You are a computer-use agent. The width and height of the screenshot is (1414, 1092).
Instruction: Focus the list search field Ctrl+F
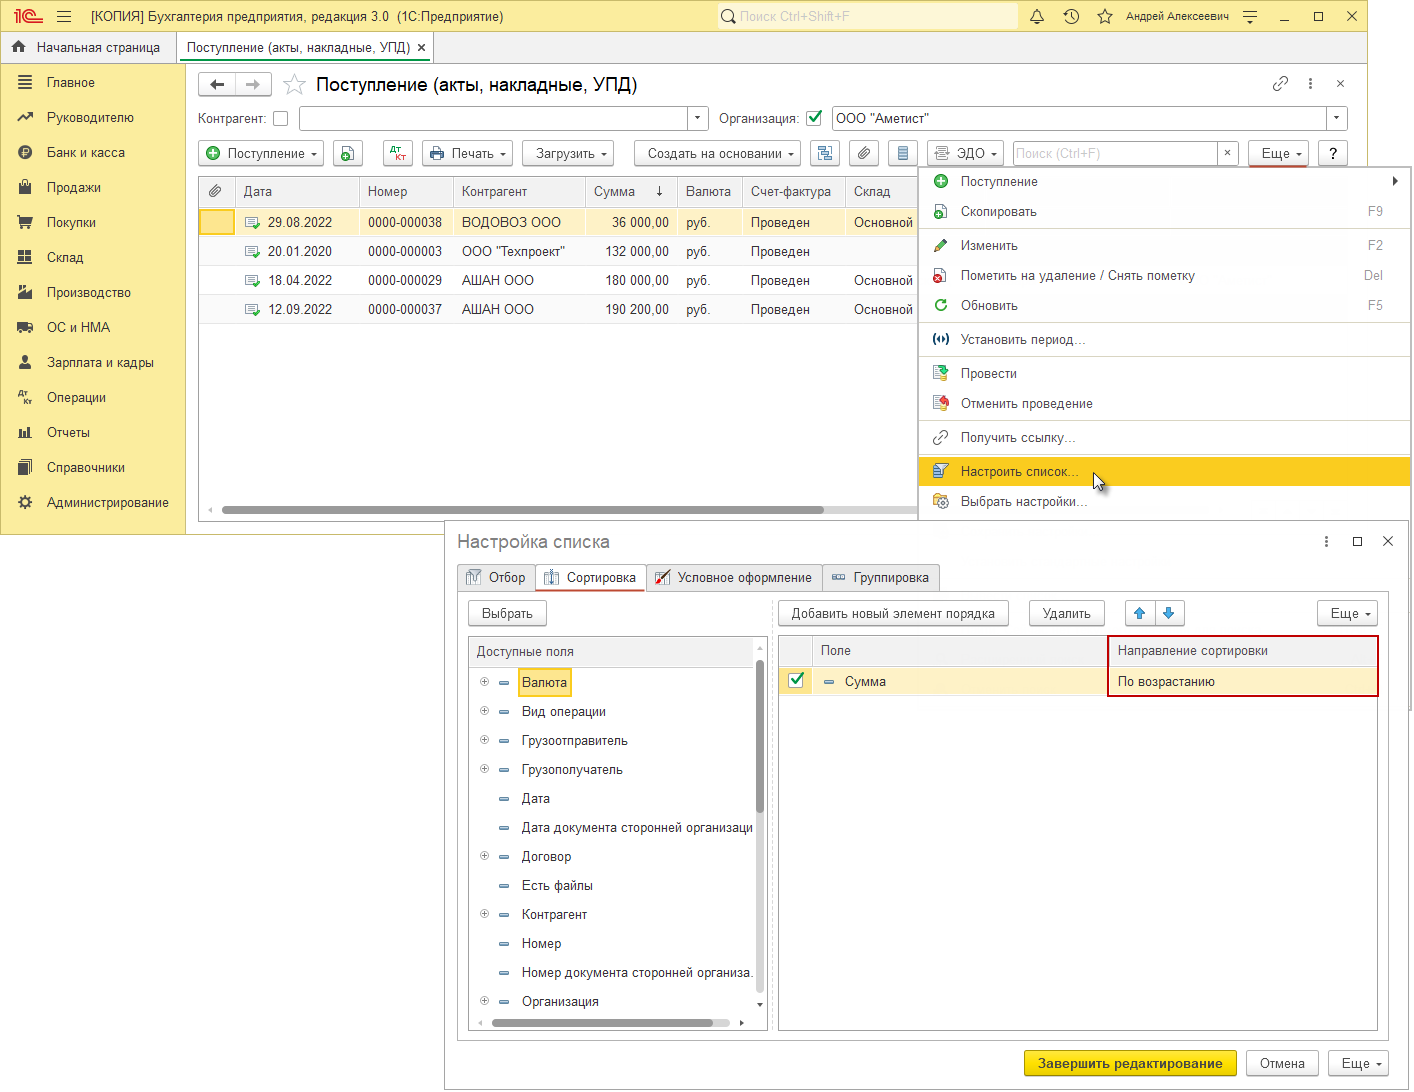click(x=1115, y=153)
